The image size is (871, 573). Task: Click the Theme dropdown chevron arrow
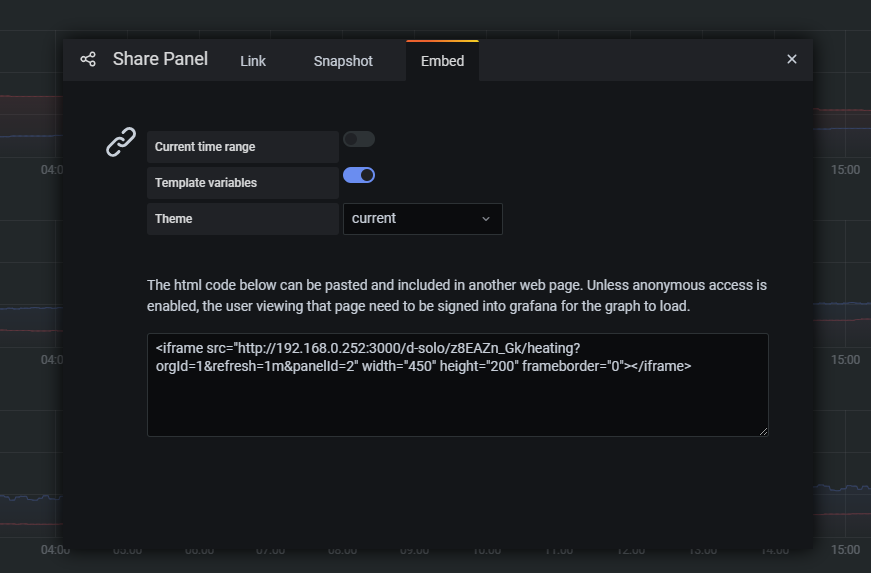[486, 219]
